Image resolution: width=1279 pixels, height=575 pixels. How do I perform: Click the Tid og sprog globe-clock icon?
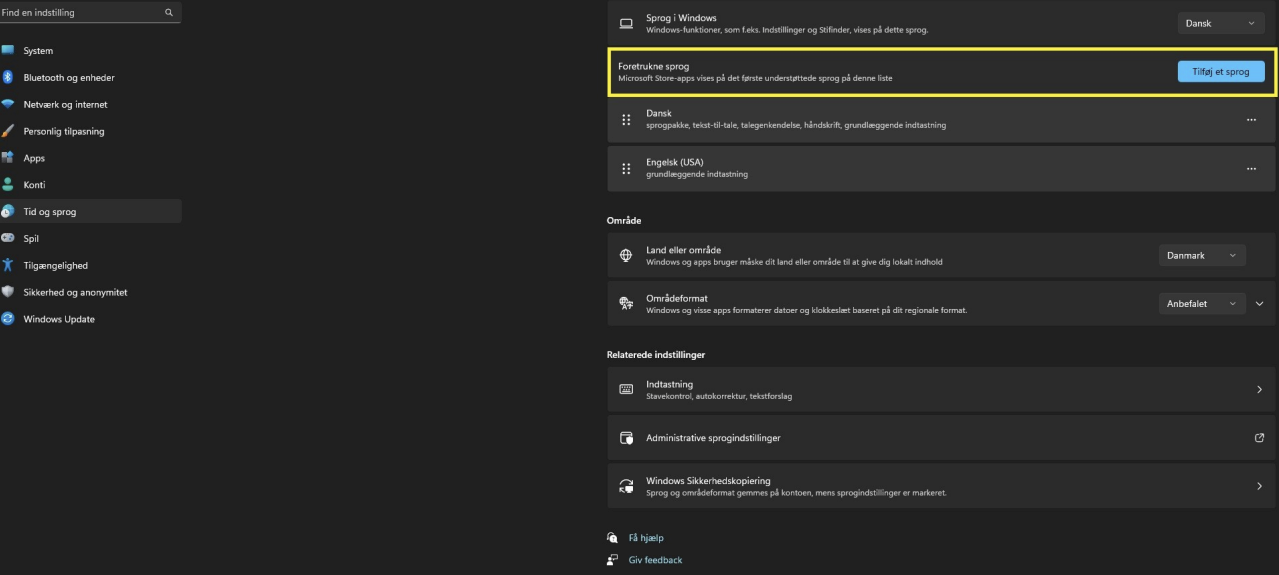(x=7, y=212)
